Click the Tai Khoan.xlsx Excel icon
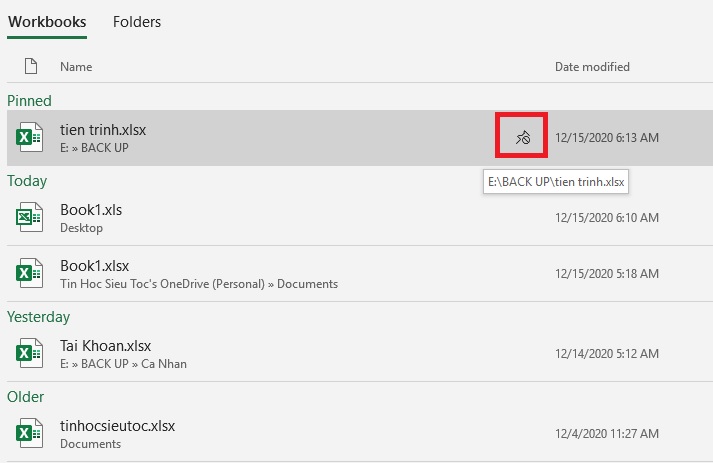Image resolution: width=713 pixels, height=463 pixels. [30, 353]
